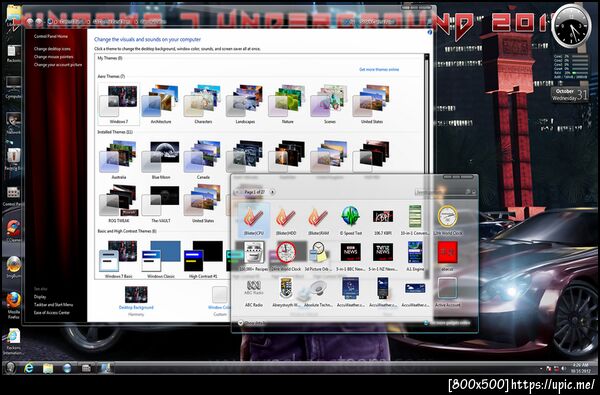The width and height of the screenshot is (600, 395).
Task: Open Get more themes online link
Action: pos(379,70)
